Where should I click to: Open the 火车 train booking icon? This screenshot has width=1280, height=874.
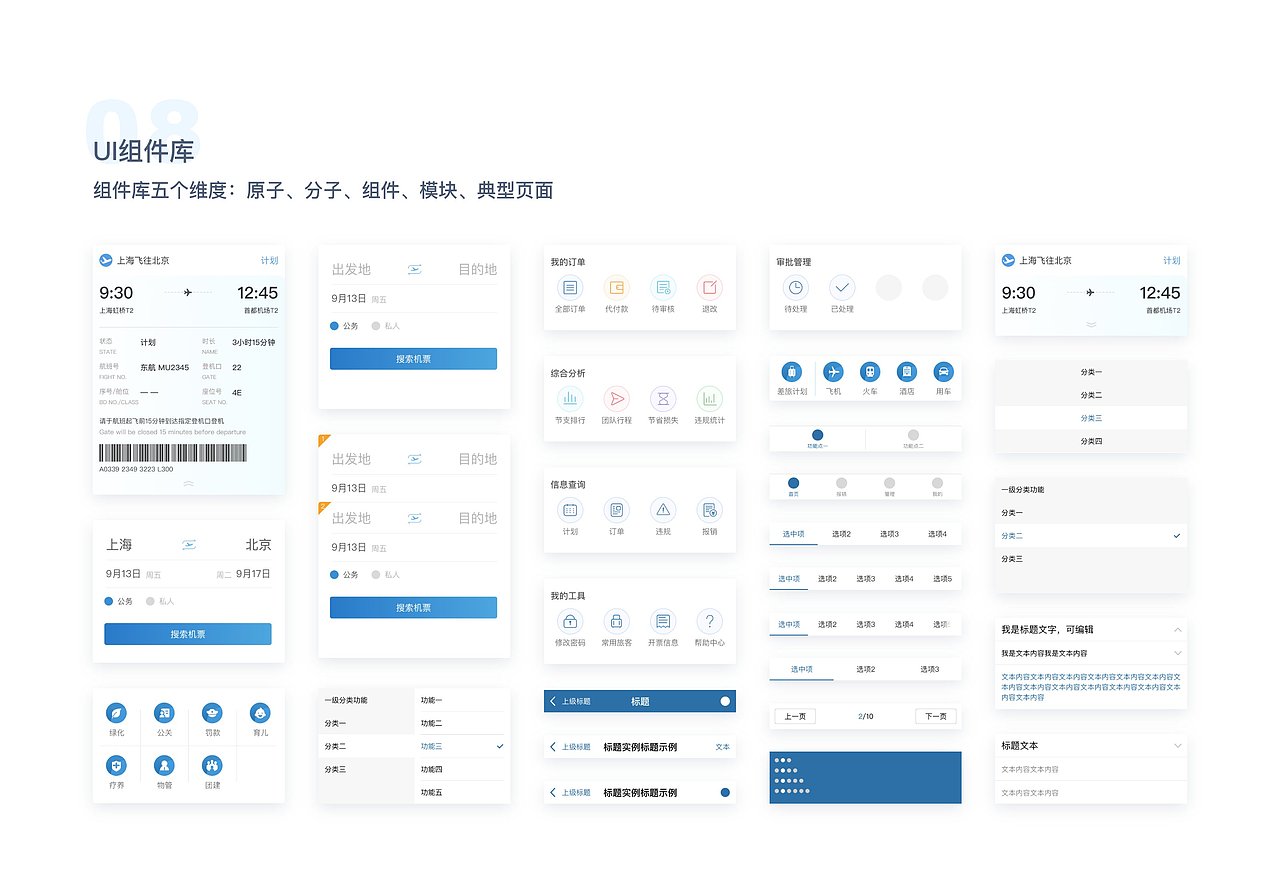(870, 372)
